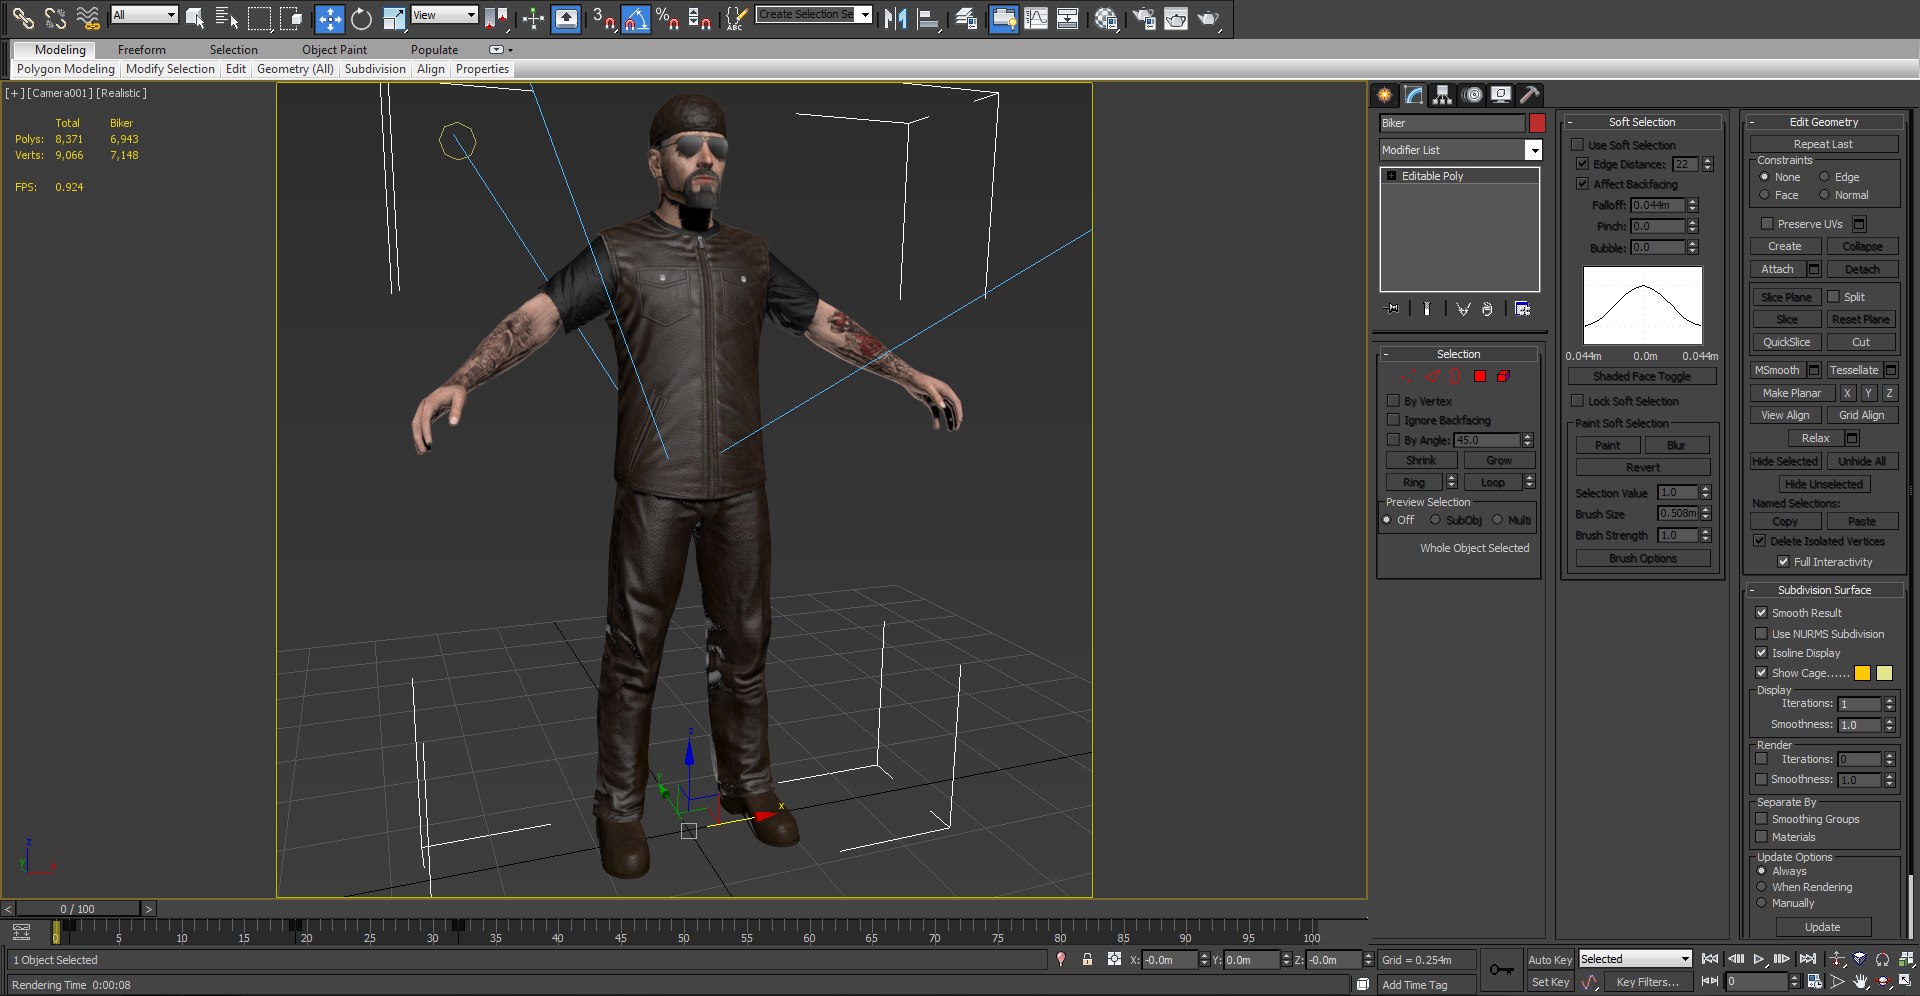
Task: Open the Subdivision ribbon panel
Action: click(375, 69)
